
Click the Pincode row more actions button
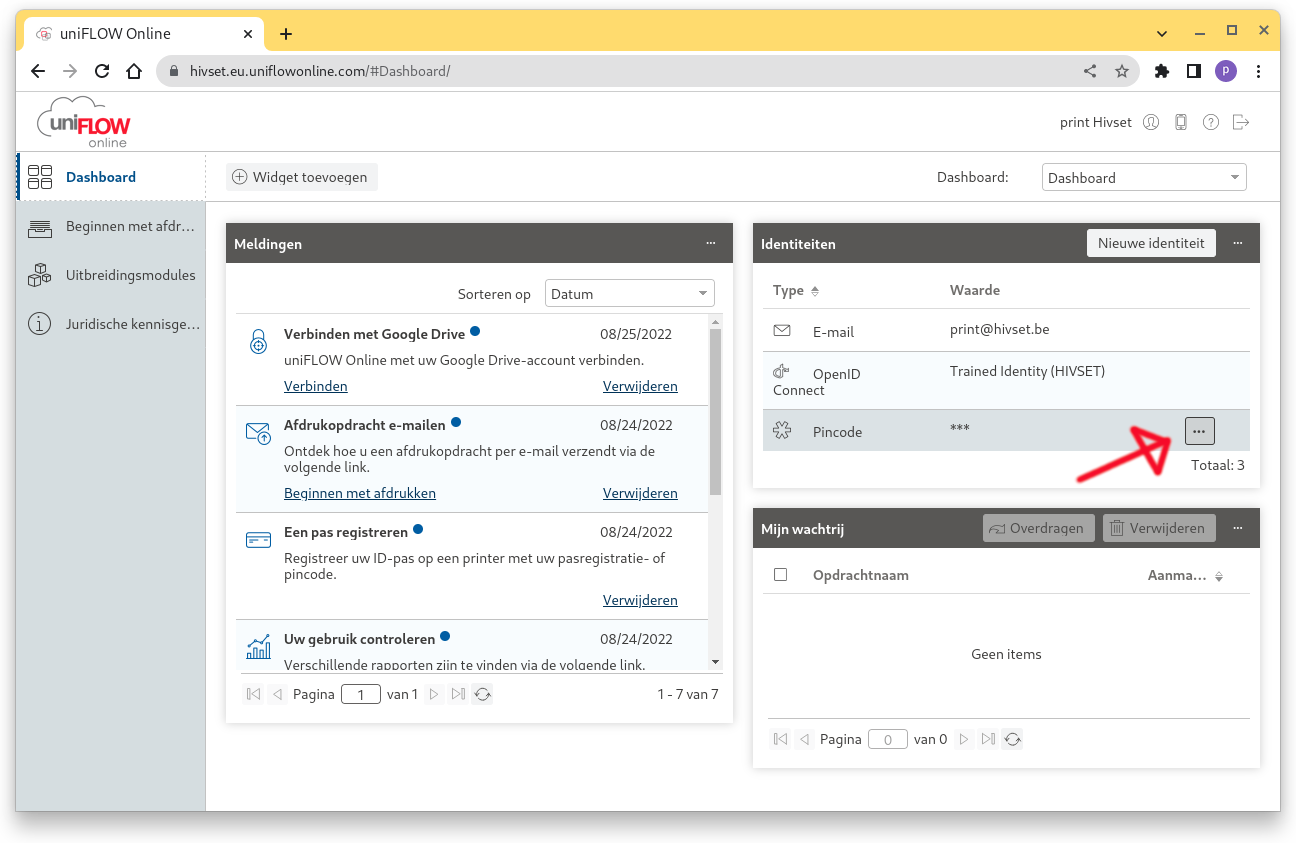pyautogui.click(x=1199, y=431)
